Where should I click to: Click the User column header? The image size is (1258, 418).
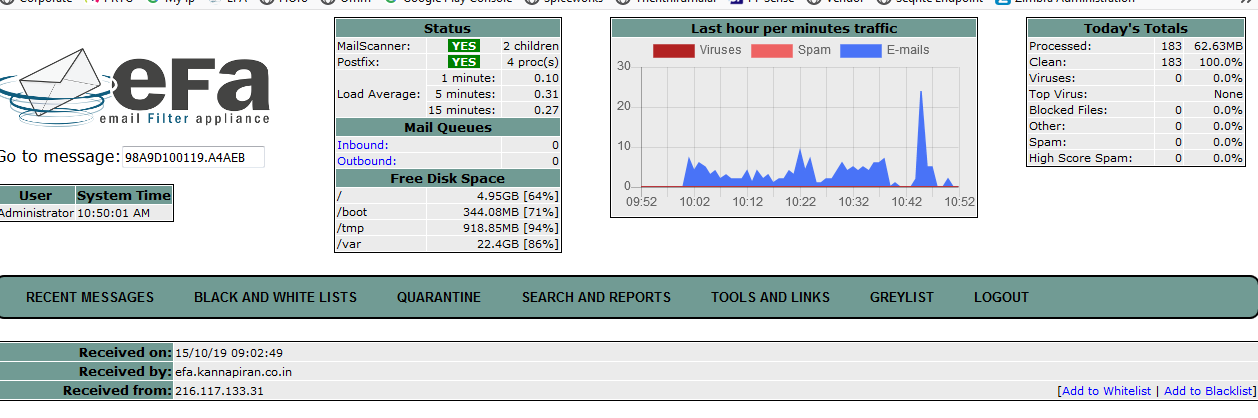pos(36,195)
